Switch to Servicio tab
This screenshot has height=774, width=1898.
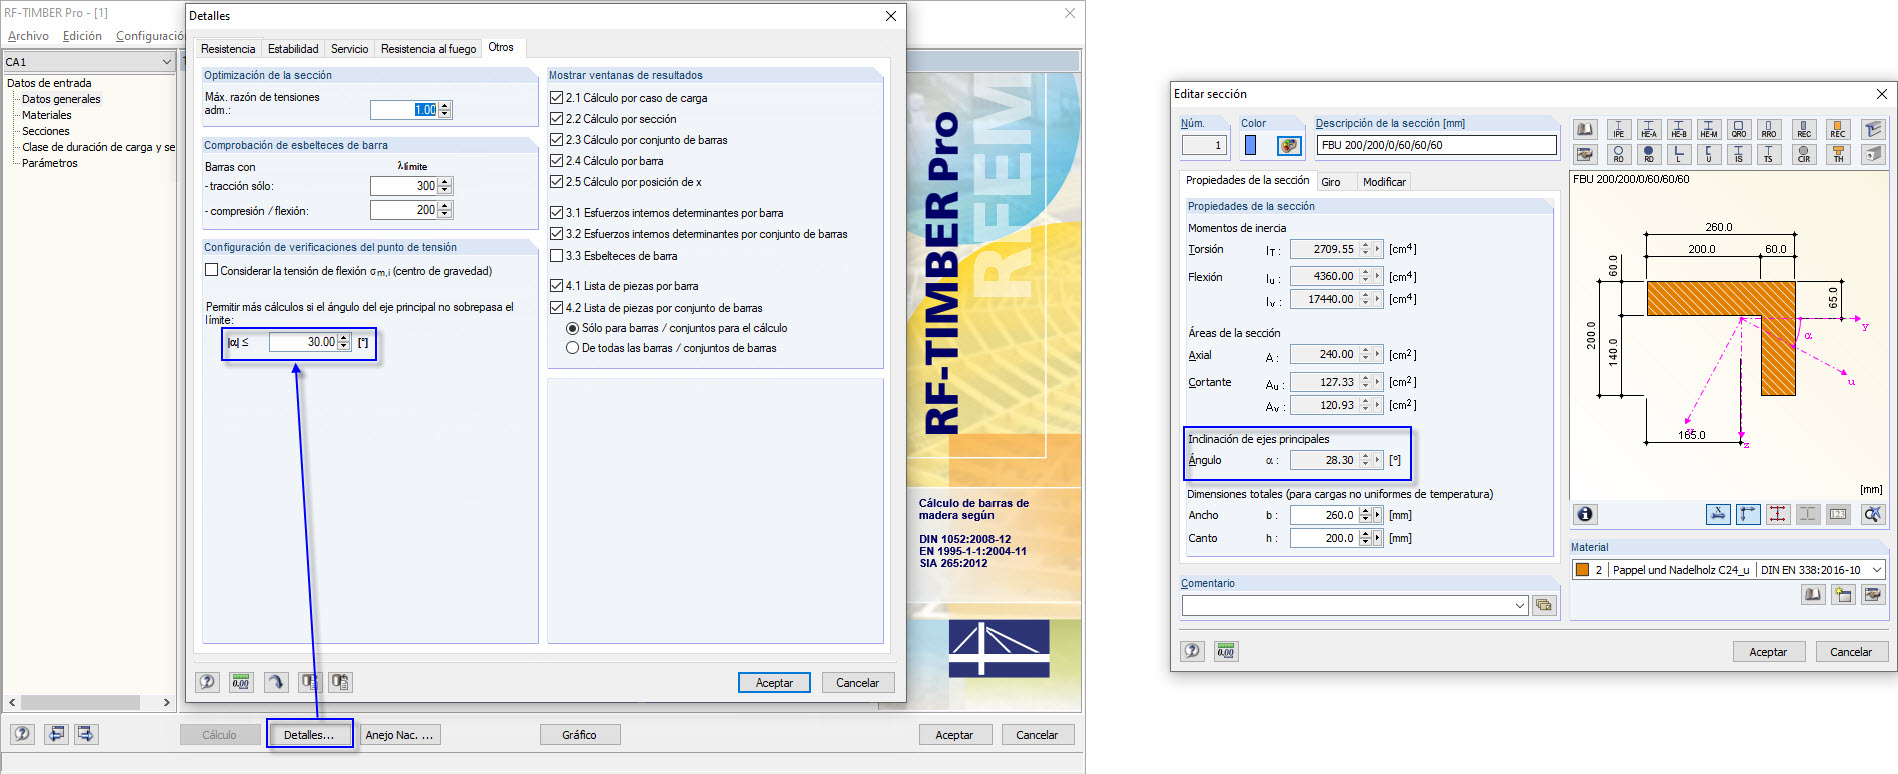349,49
